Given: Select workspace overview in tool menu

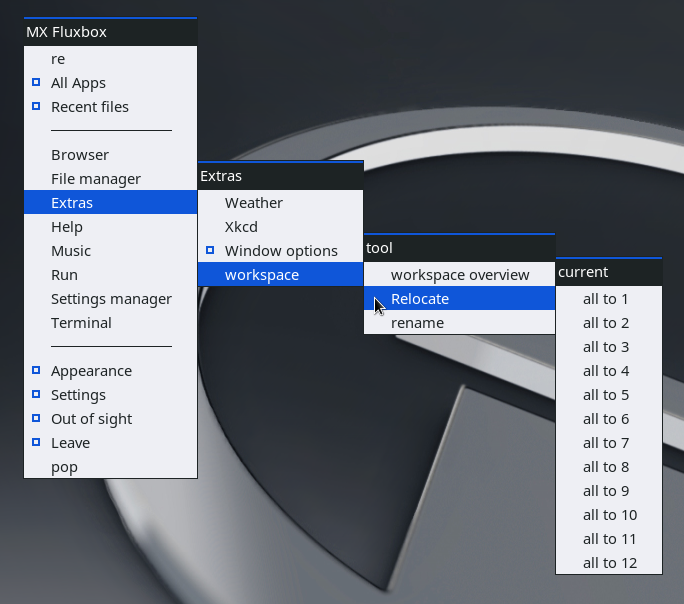Looking at the screenshot, I should click(459, 274).
